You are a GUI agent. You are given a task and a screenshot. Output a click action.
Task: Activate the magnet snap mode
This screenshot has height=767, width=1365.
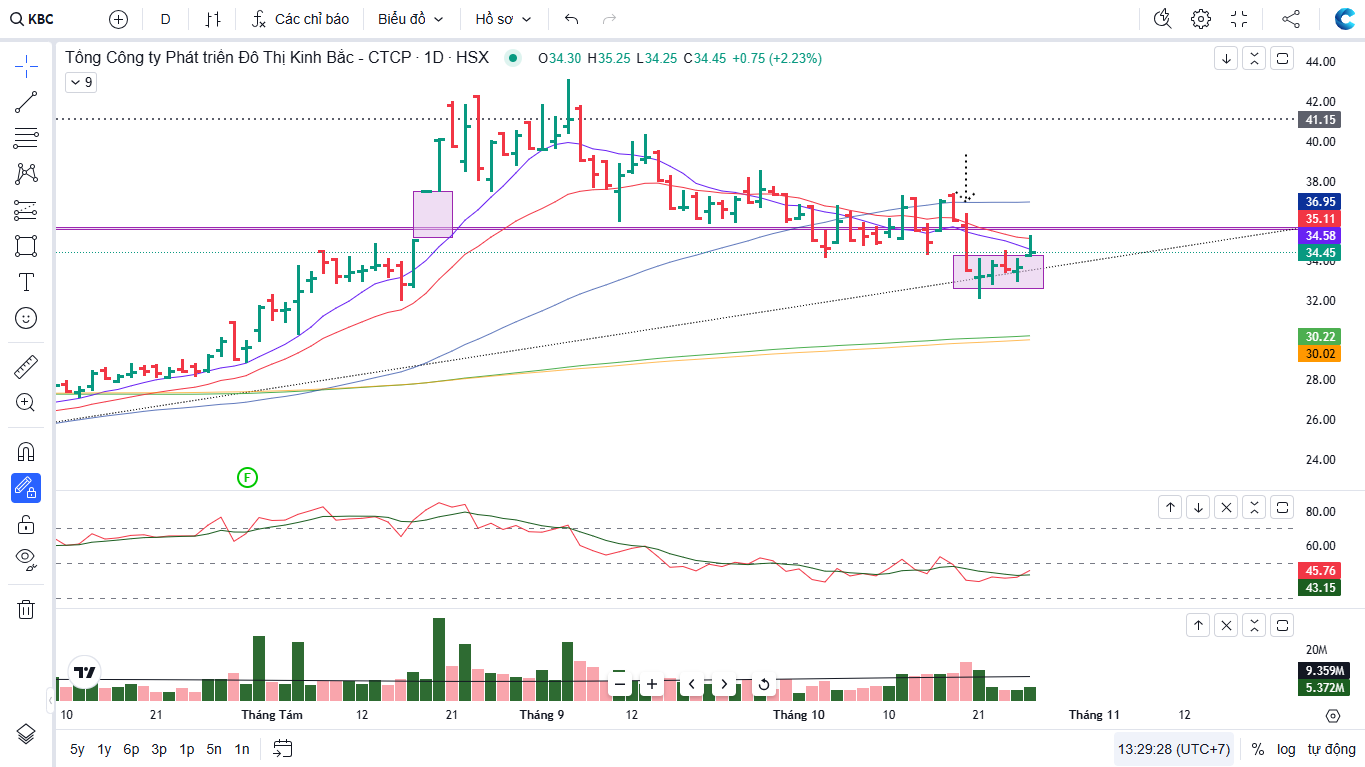pos(26,451)
